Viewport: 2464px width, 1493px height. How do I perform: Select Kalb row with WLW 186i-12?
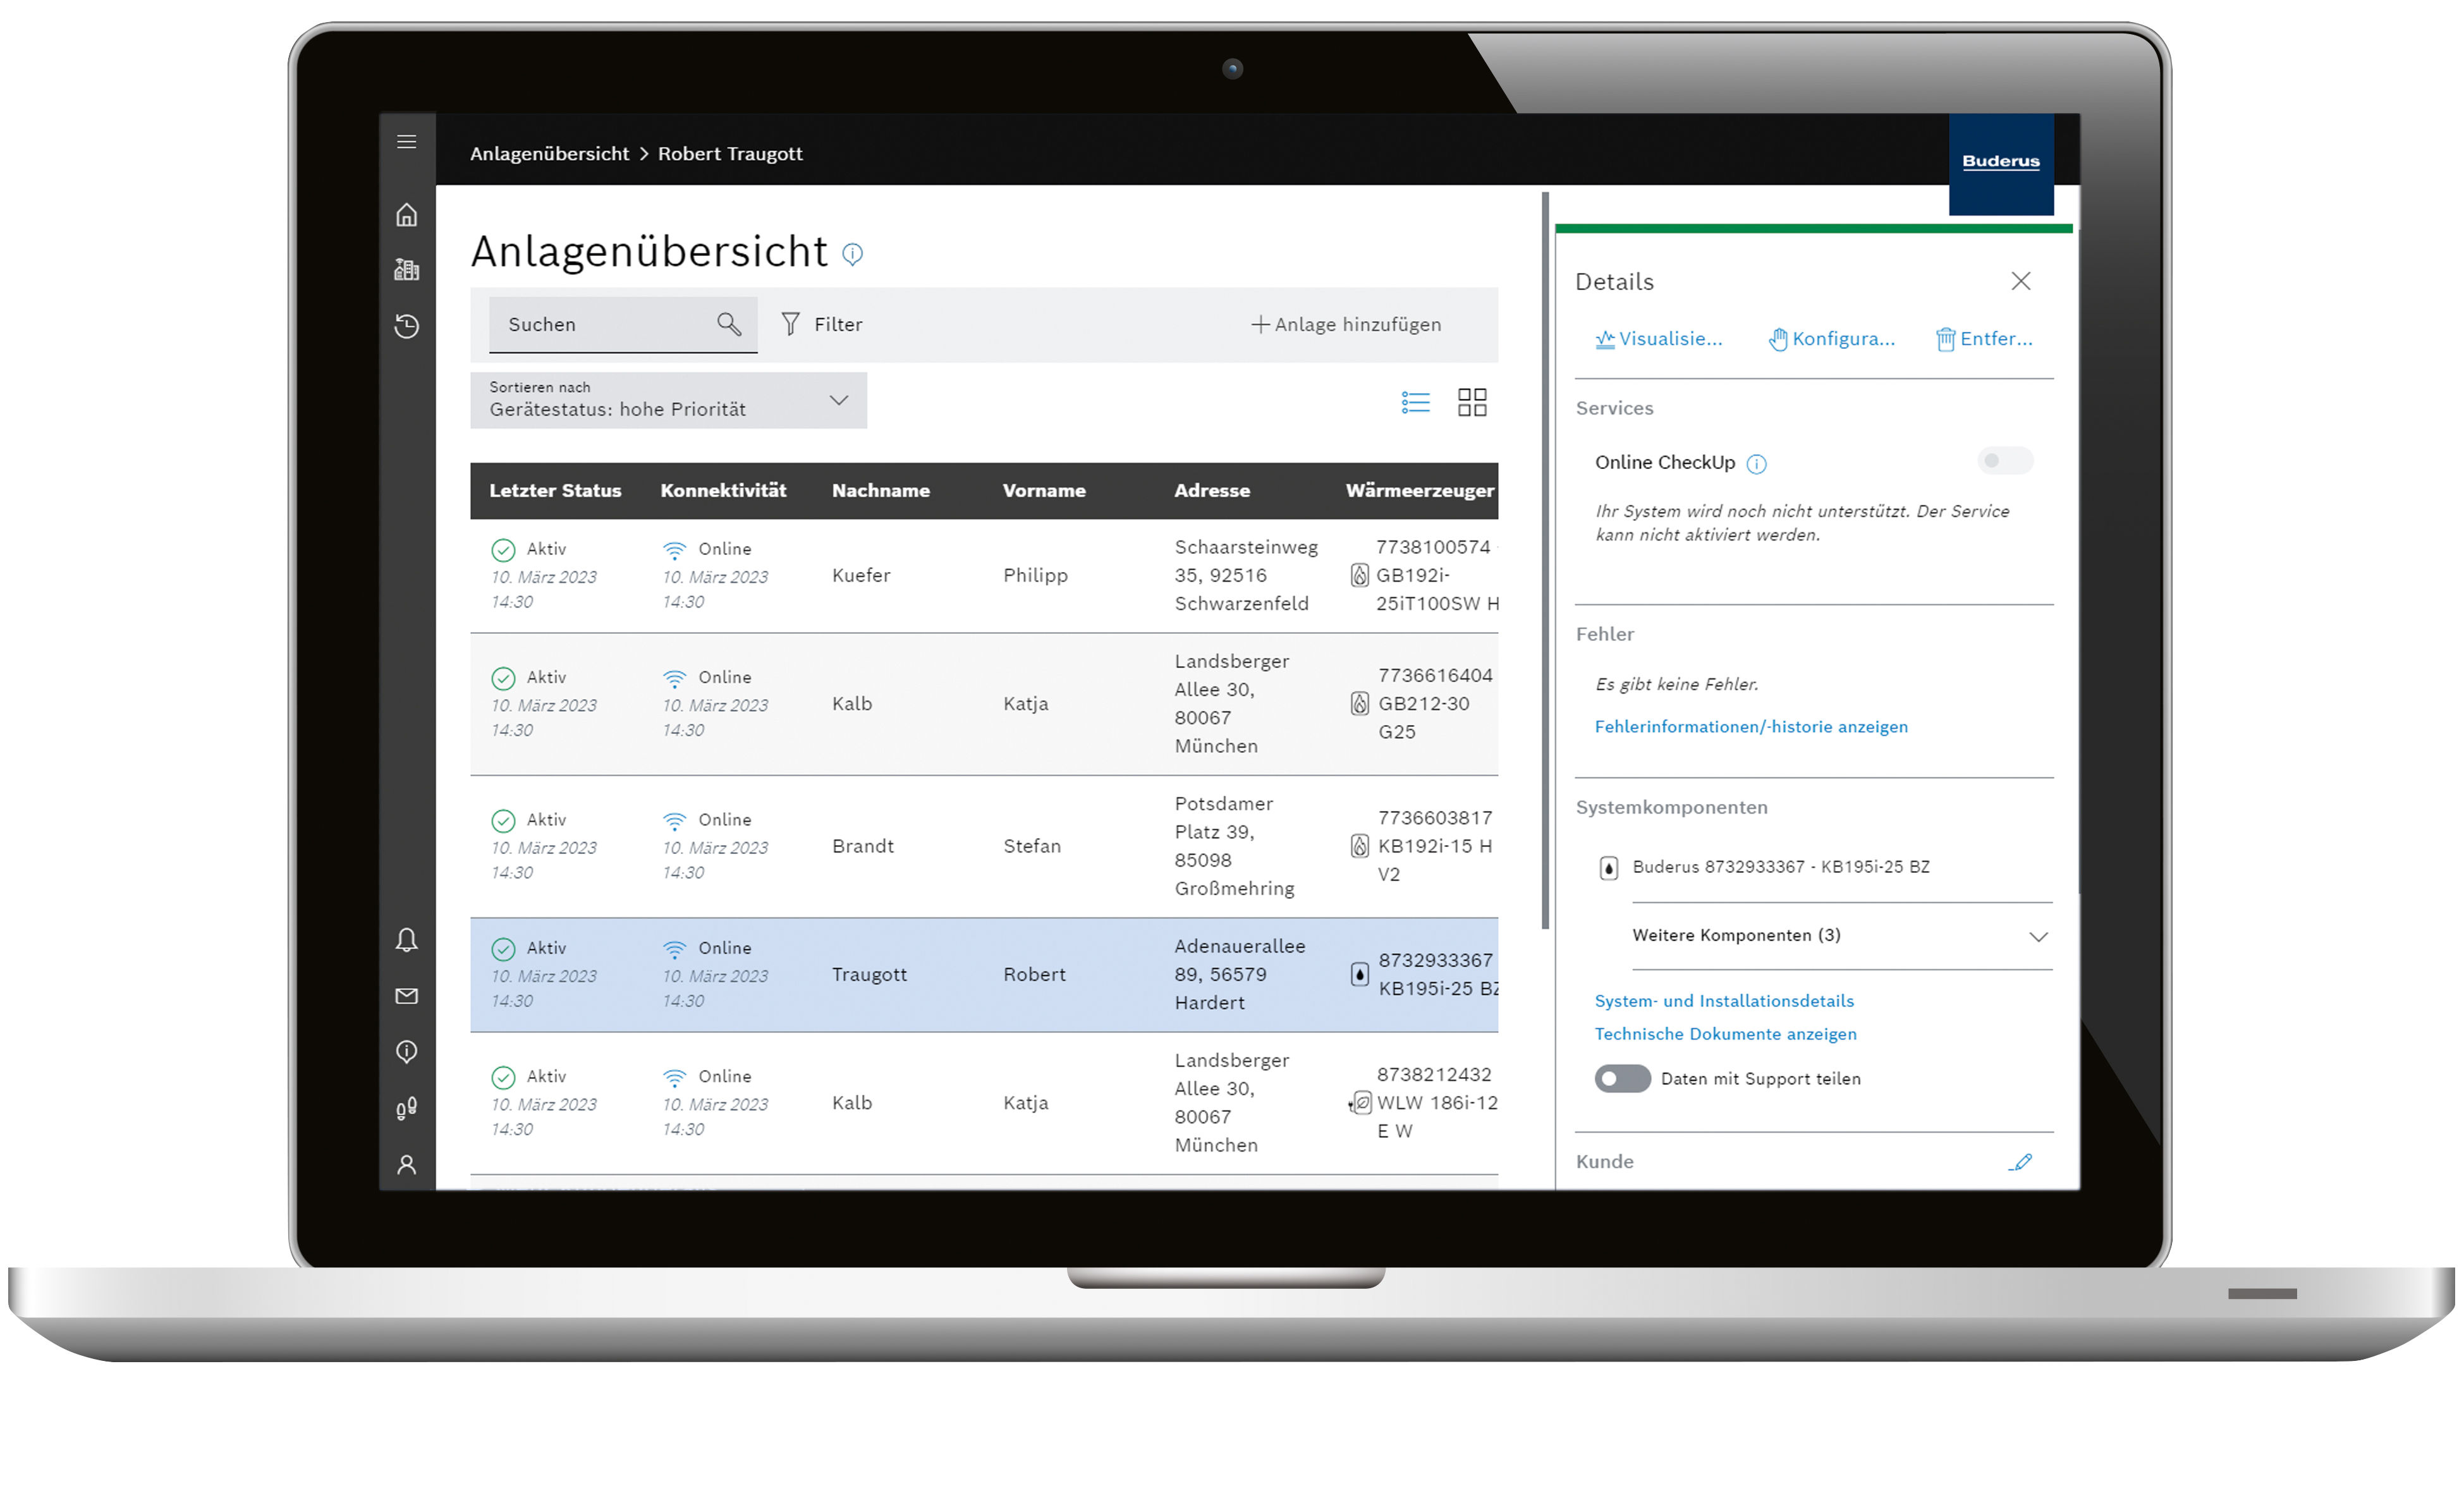984,1103
